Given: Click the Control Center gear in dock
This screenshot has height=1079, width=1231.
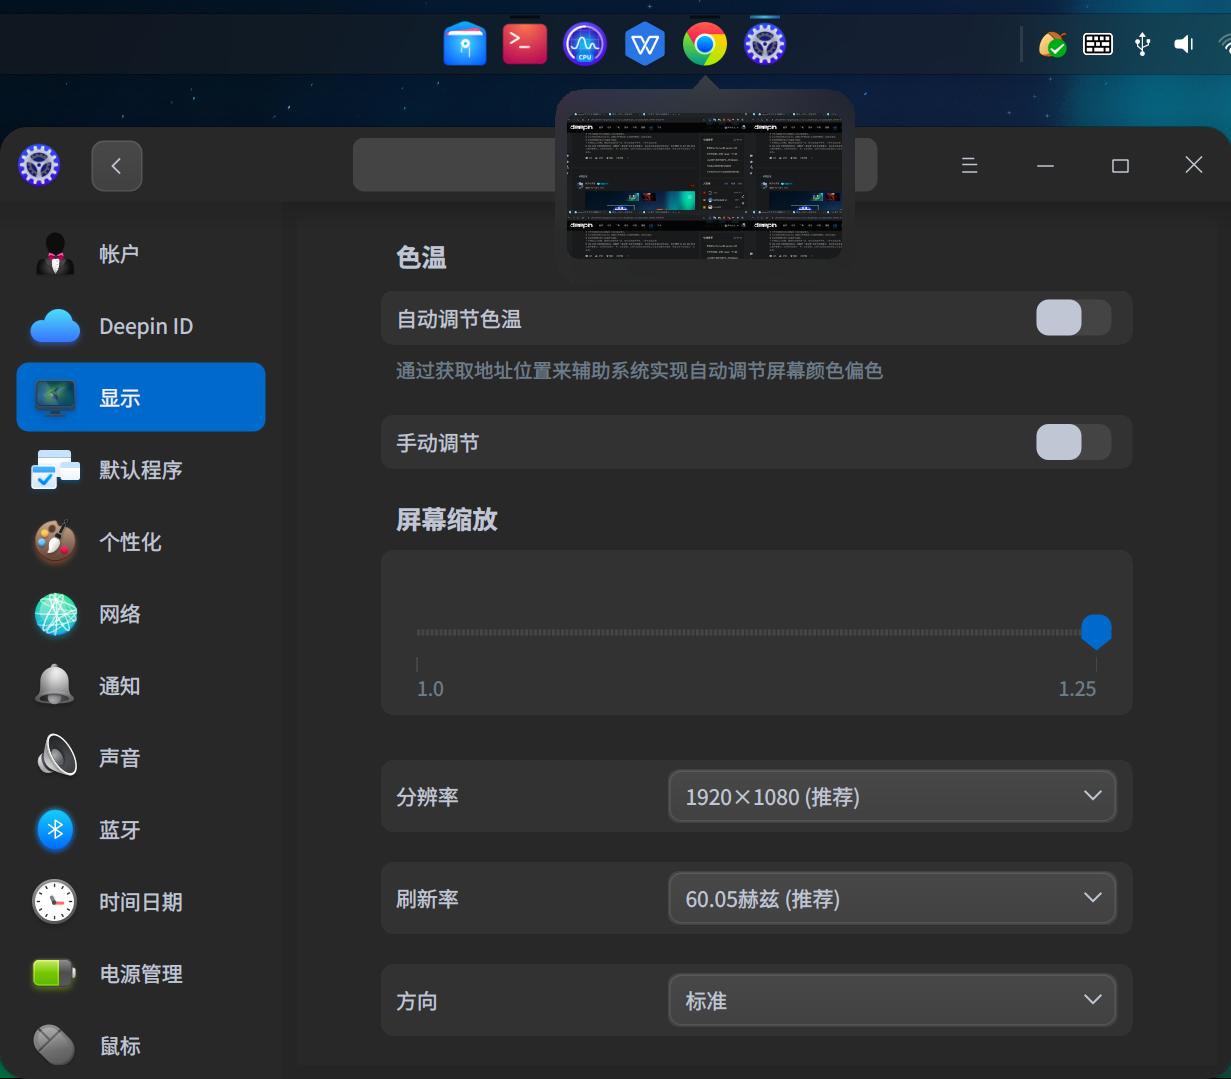Looking at the screenshot, I should click(765, 44).
